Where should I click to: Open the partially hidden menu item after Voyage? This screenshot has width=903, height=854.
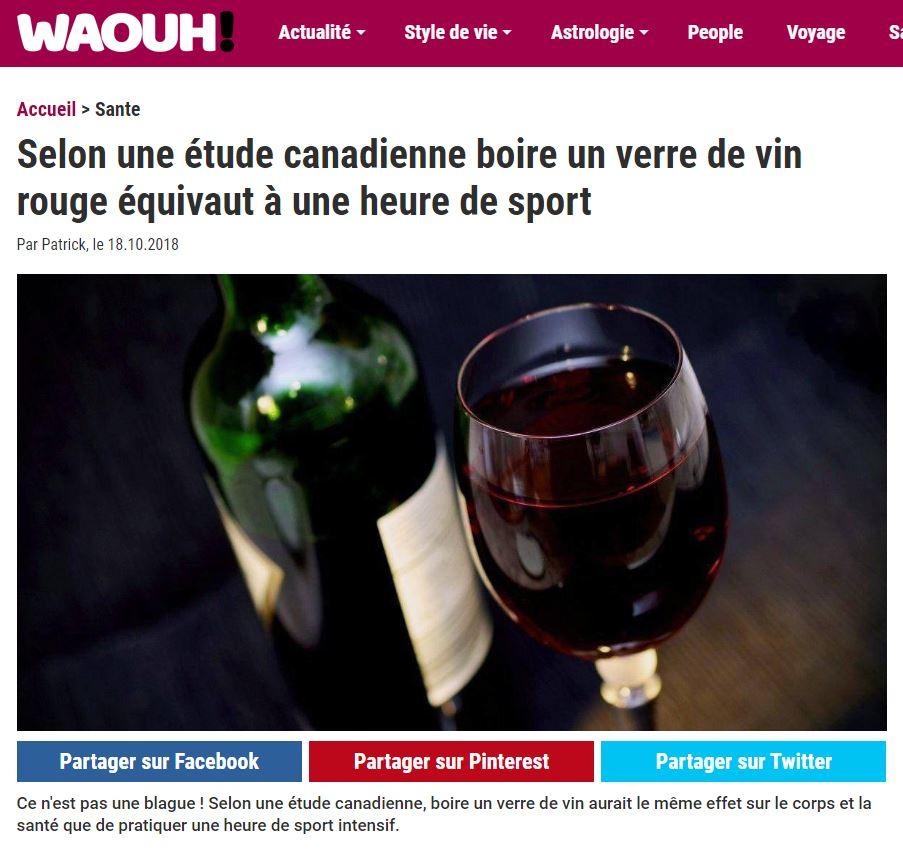pyautogui.click(x=896, y=32)
